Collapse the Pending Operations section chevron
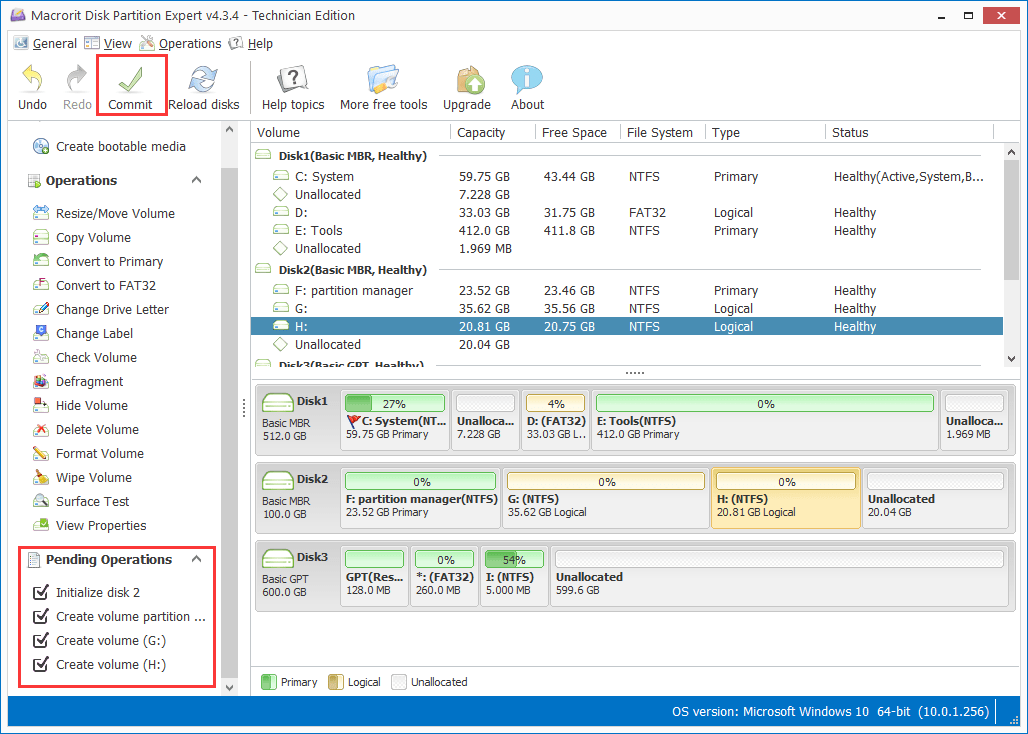 (196, 559)
